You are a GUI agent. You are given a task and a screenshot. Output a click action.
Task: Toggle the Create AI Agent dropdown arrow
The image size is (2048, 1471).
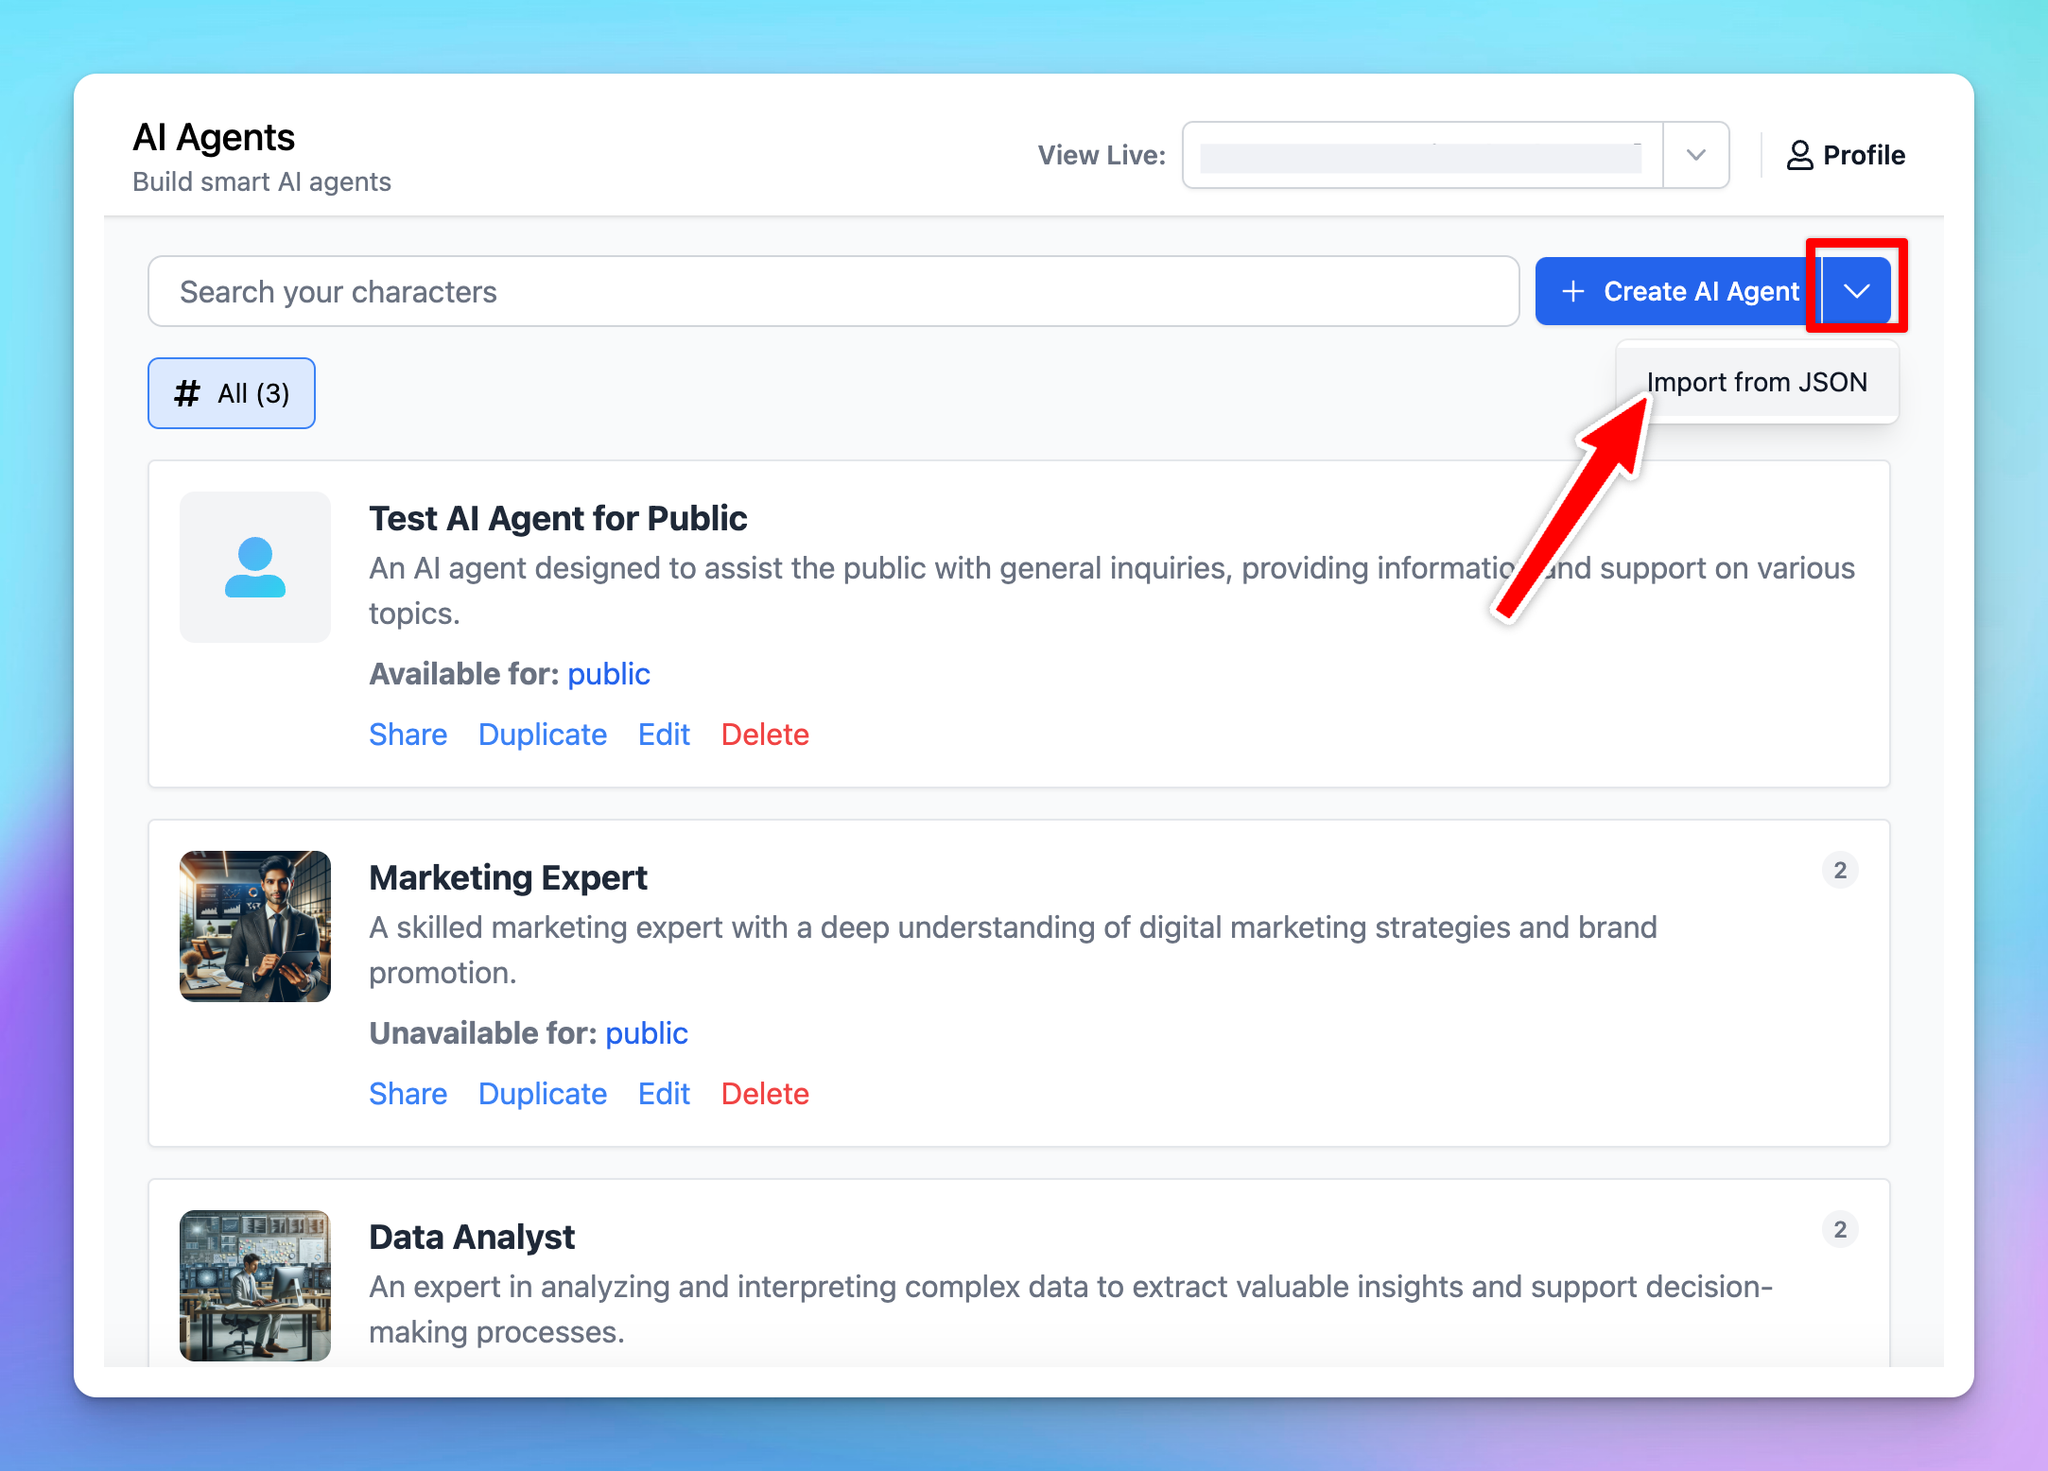(x=1857, y=291)
